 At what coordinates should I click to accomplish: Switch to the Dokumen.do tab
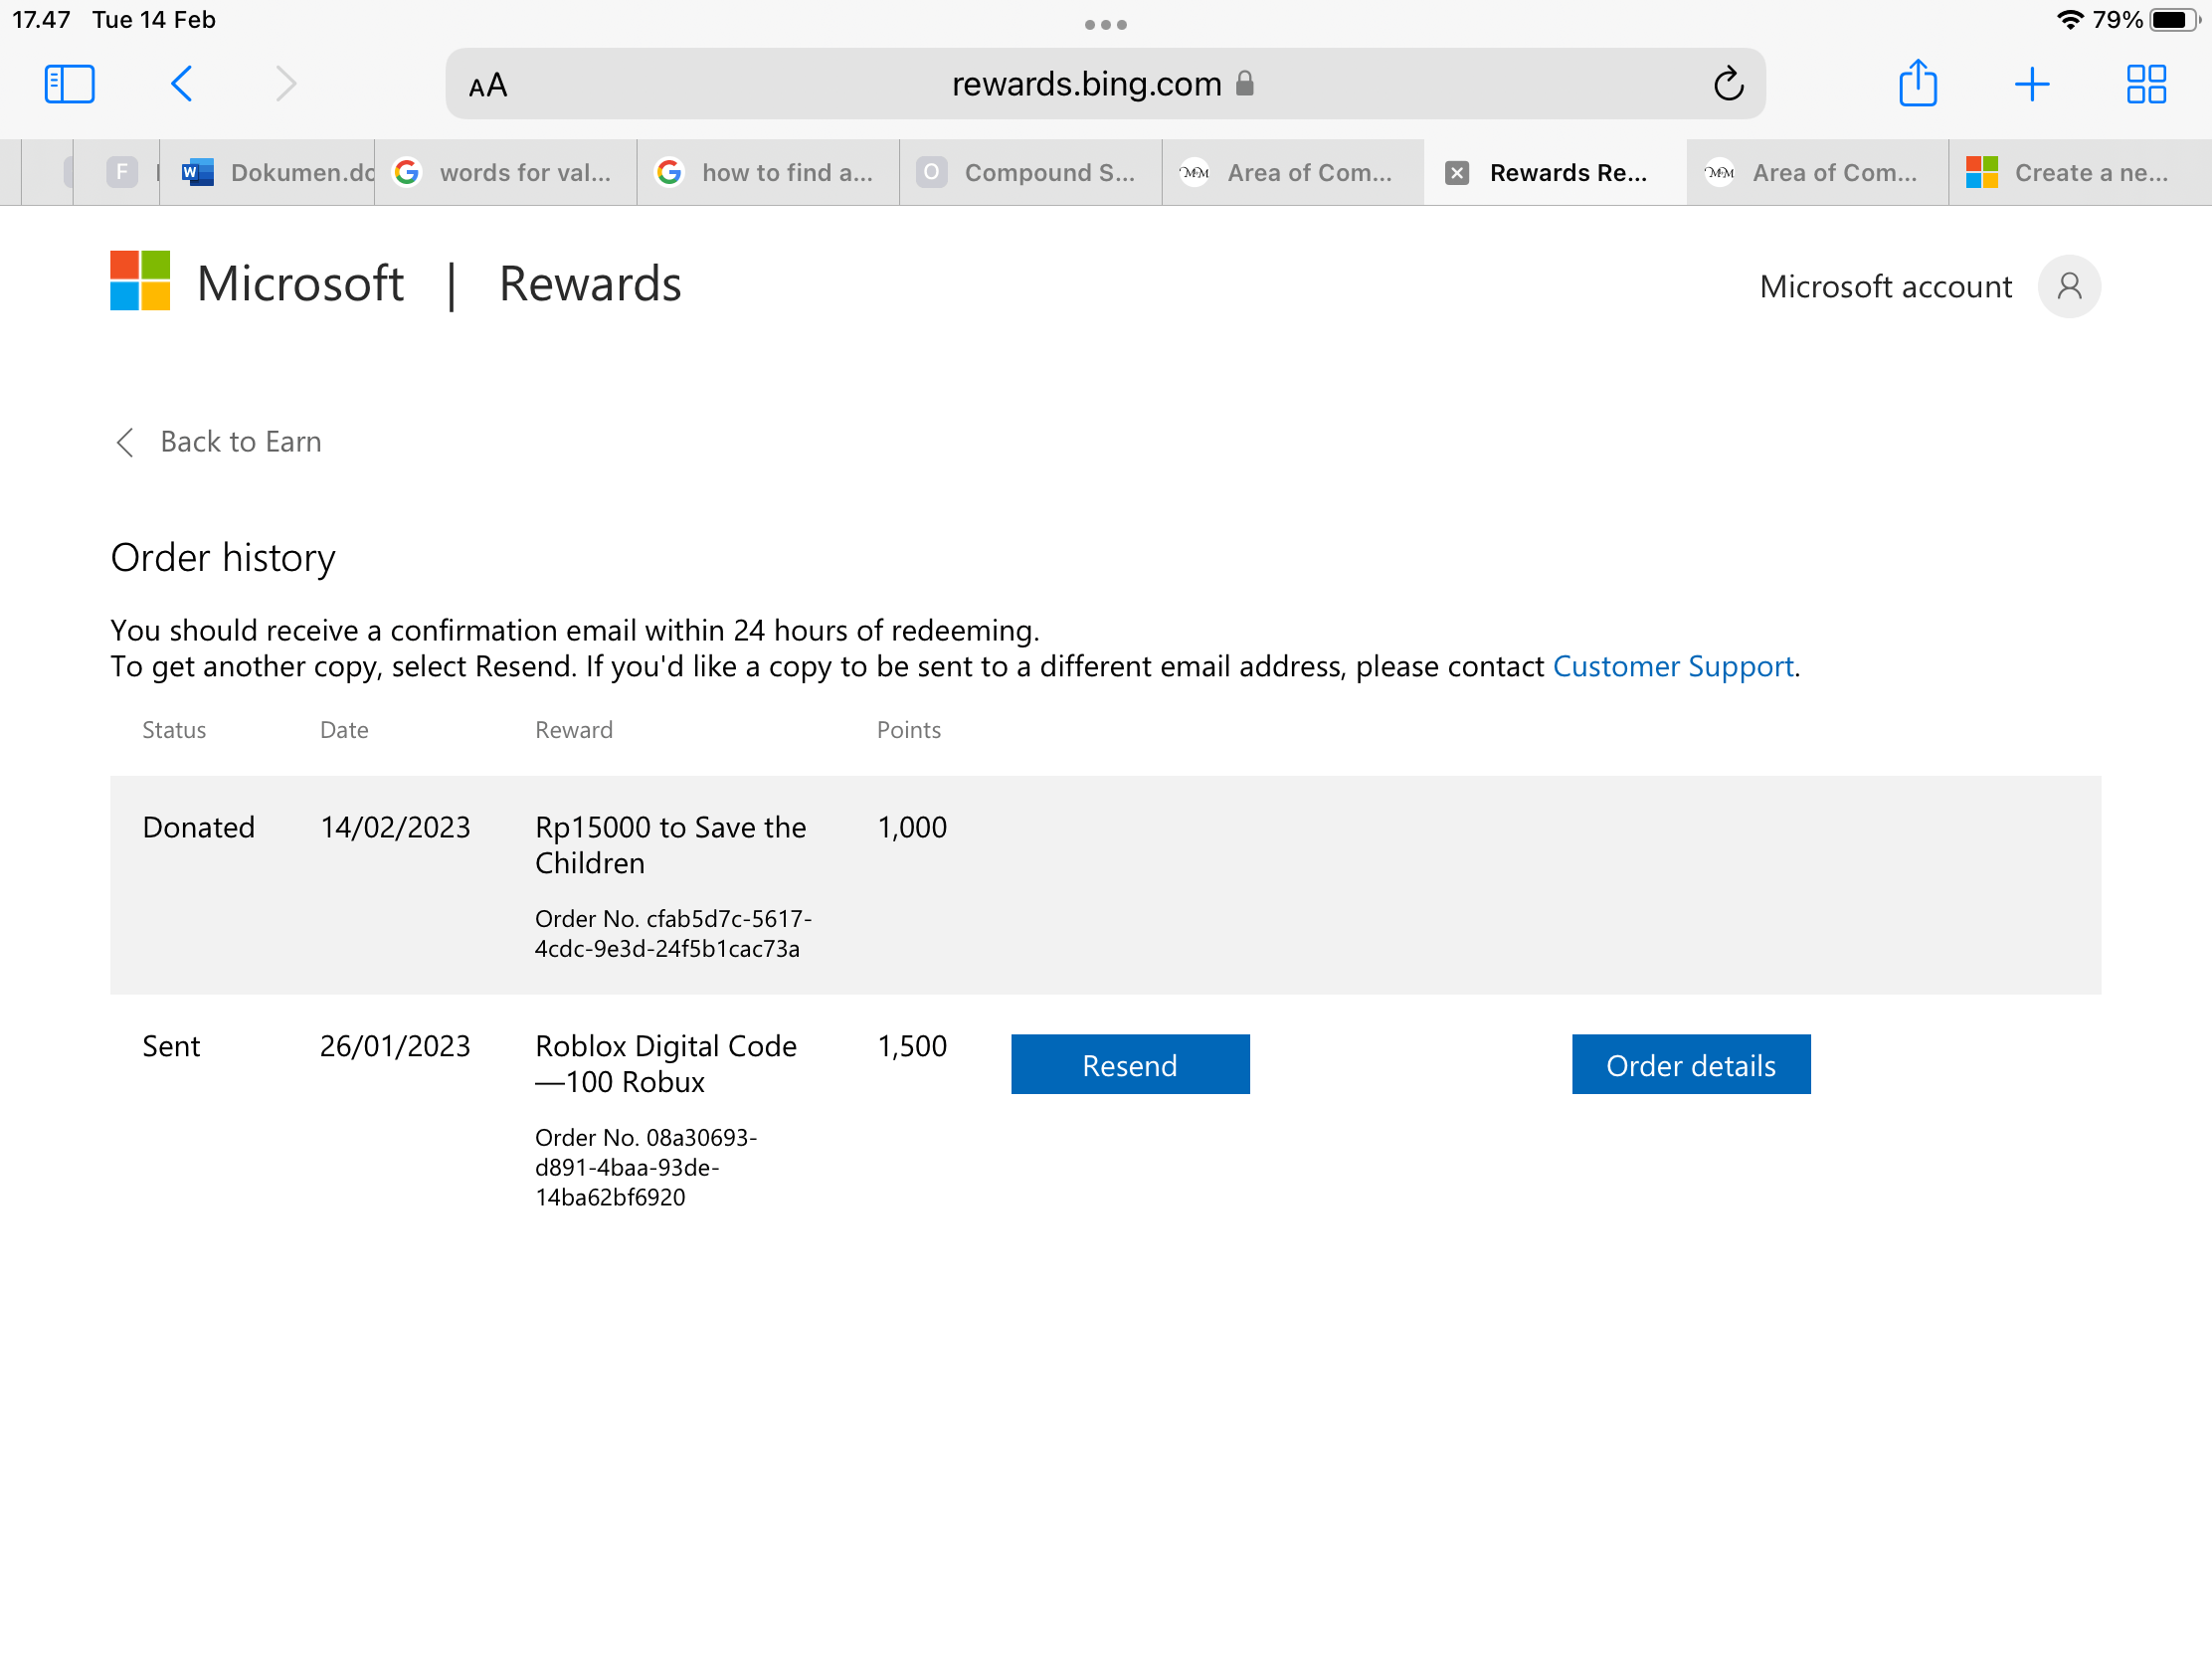[269, 171]
